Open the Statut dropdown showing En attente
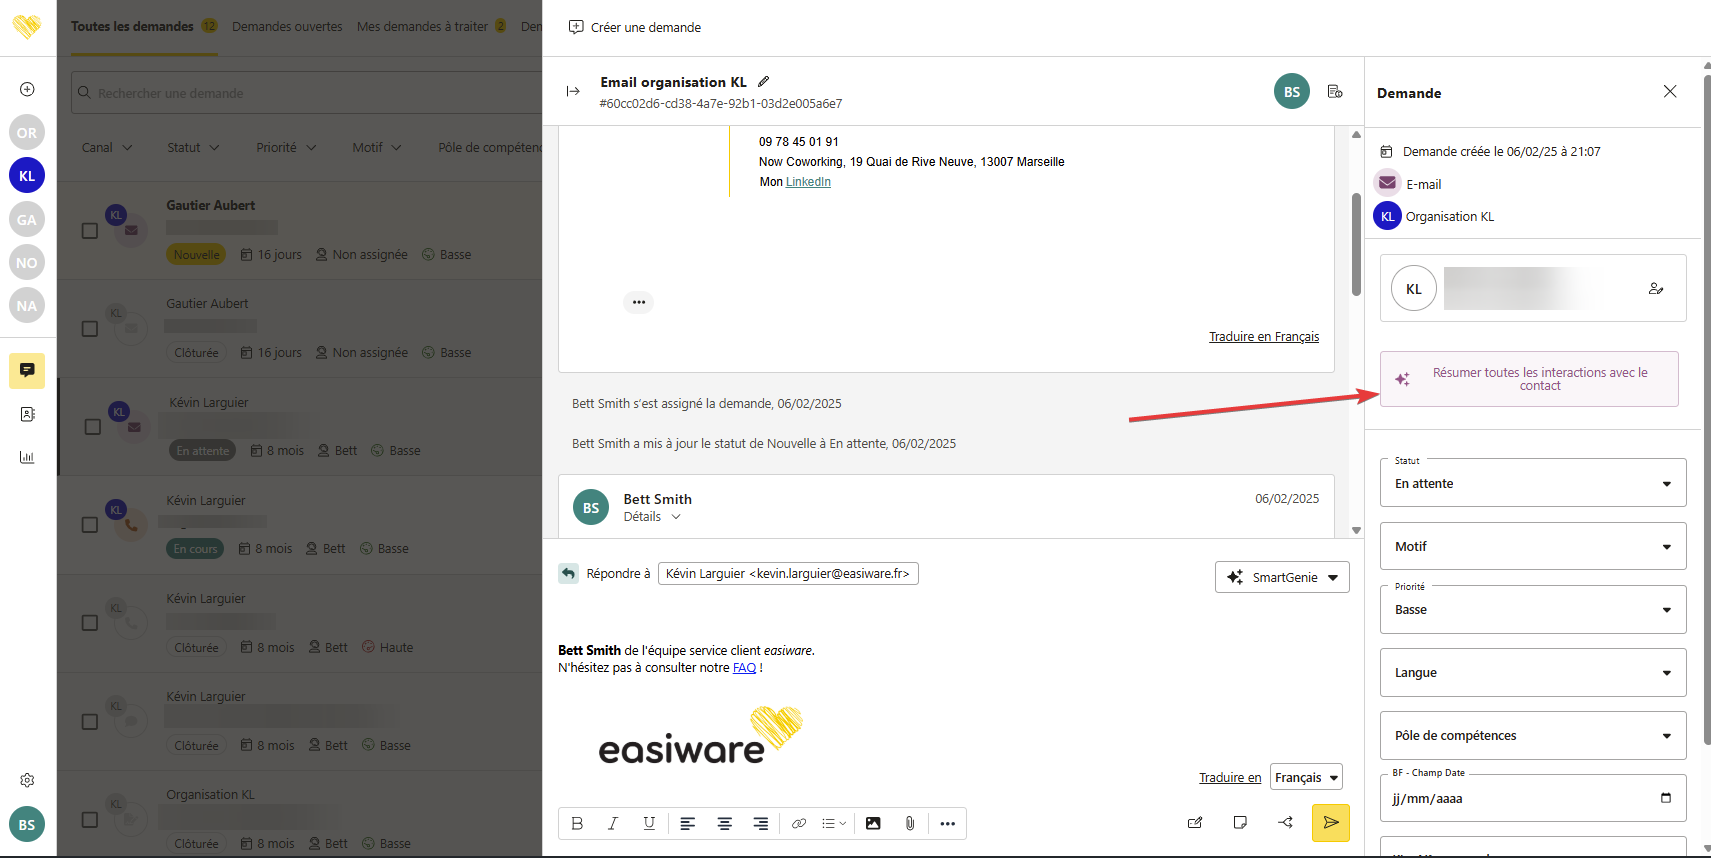 pos(1532,484)
